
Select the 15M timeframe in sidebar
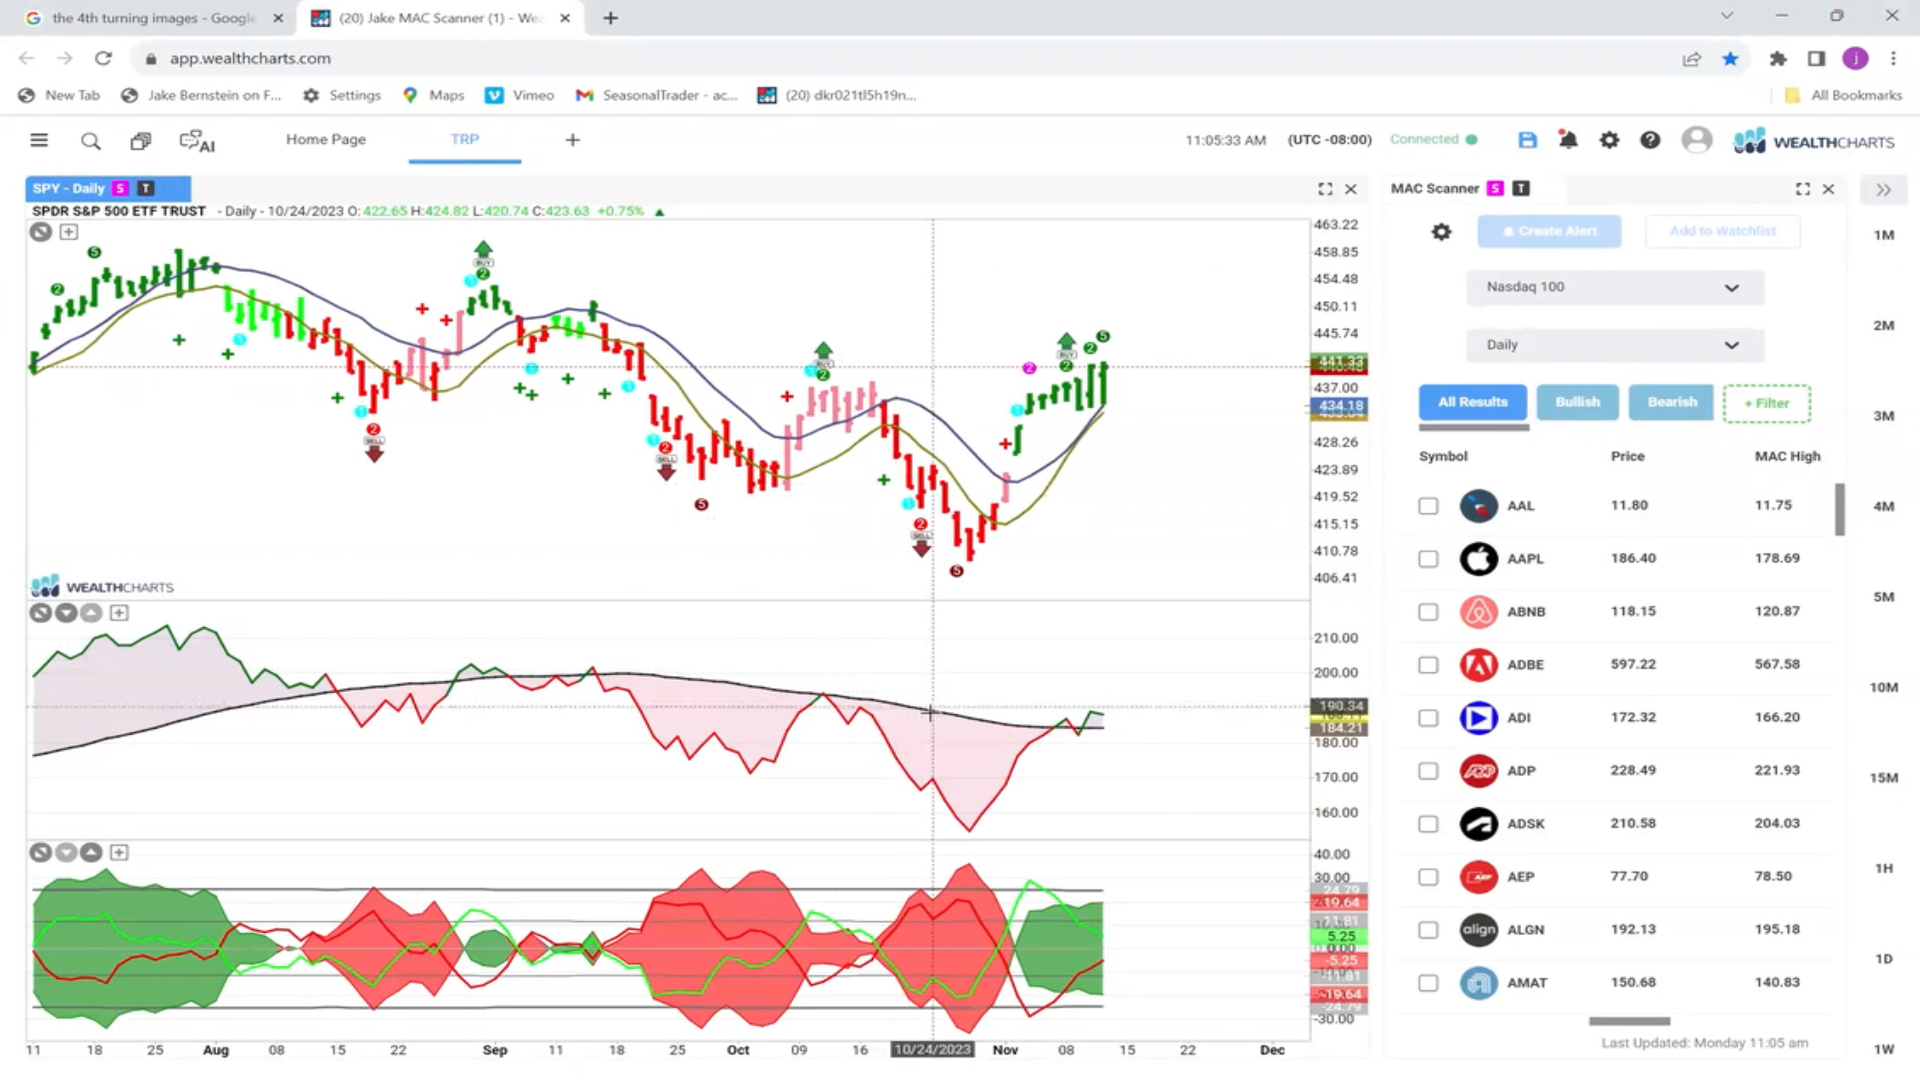[1884, 778]
